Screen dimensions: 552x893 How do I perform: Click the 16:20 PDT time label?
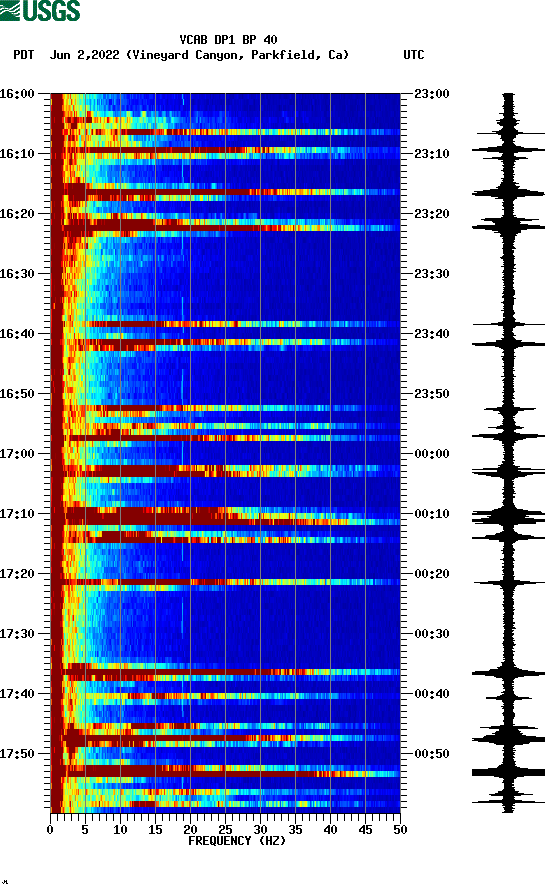tap(17, 214)
